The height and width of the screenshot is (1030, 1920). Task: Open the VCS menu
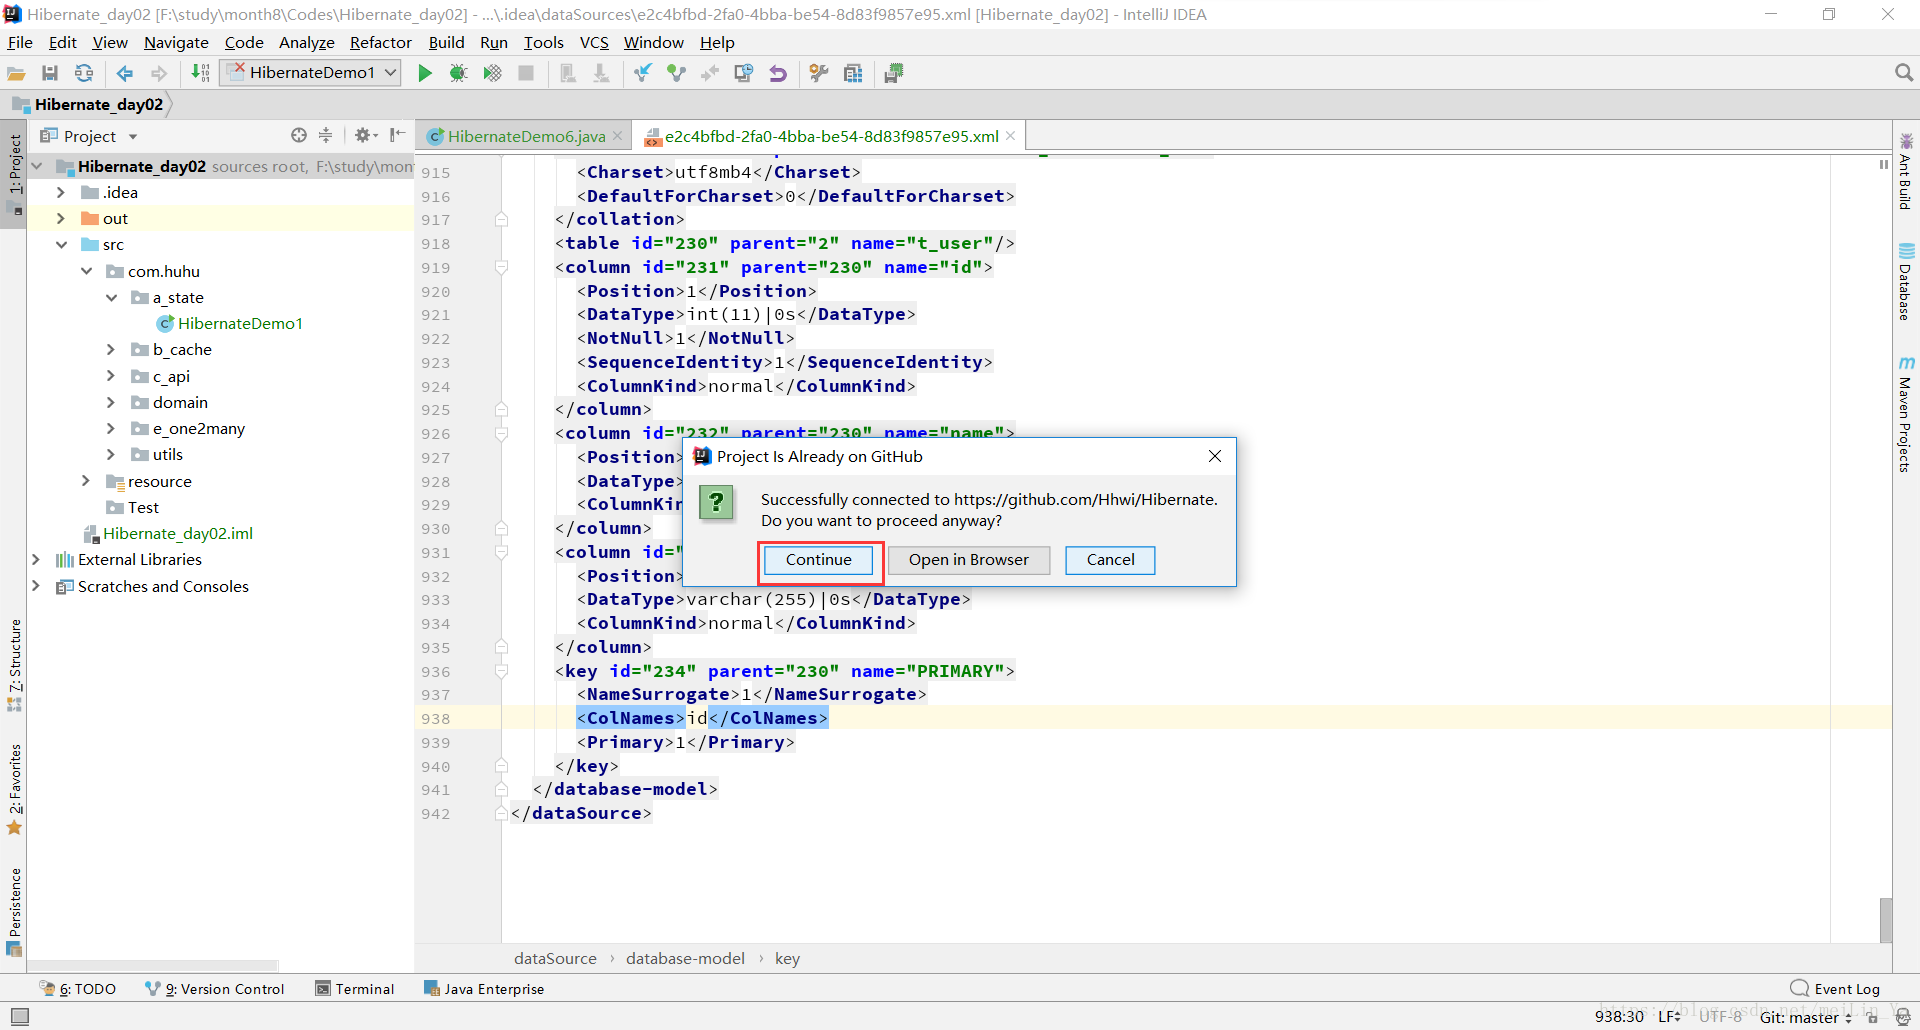pos(594,42)
